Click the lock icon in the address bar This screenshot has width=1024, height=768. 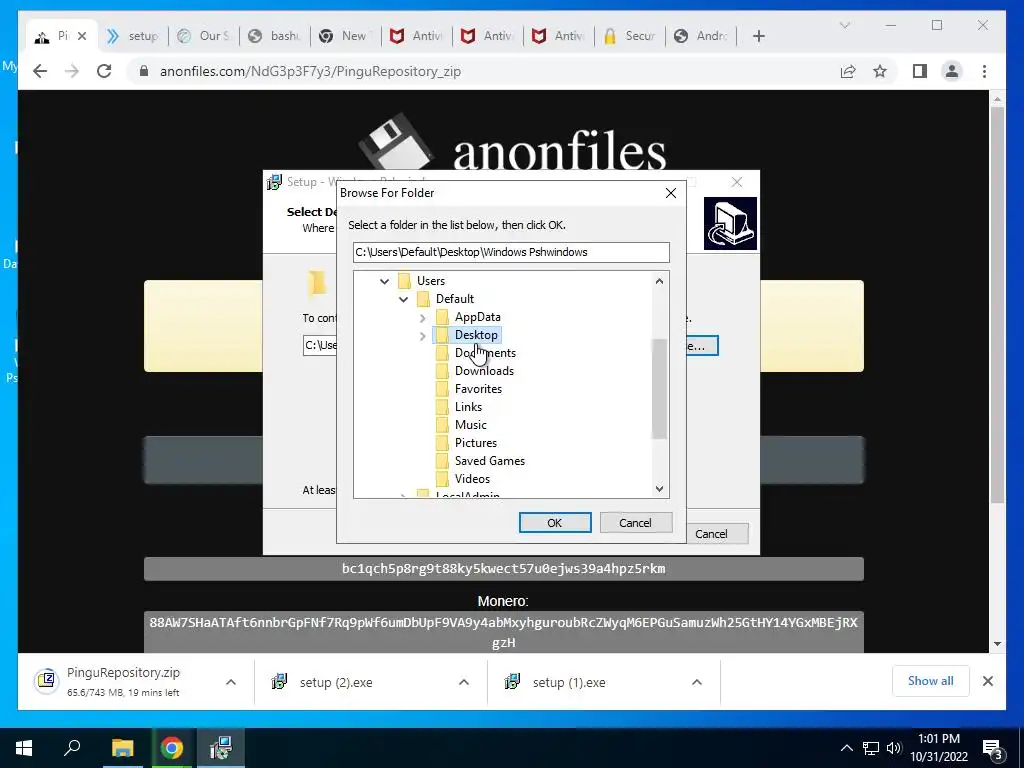(x=144, y=71)
